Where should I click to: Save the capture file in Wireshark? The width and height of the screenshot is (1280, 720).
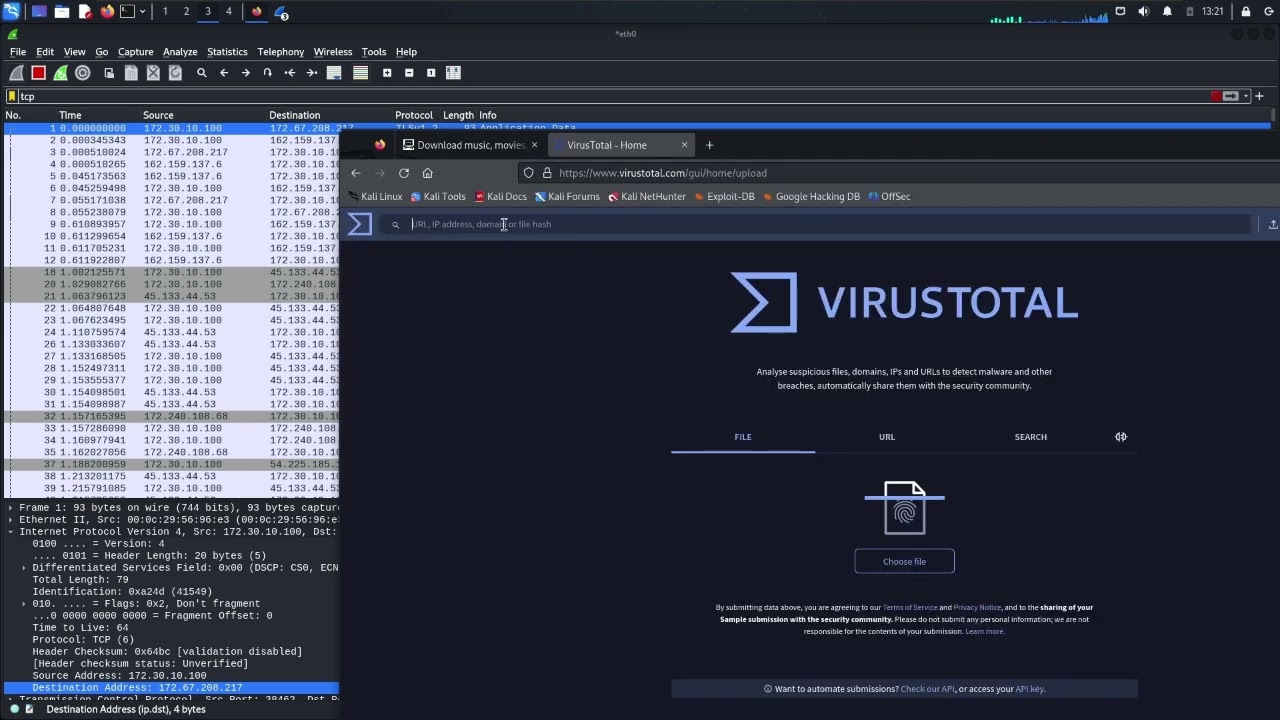131,73
